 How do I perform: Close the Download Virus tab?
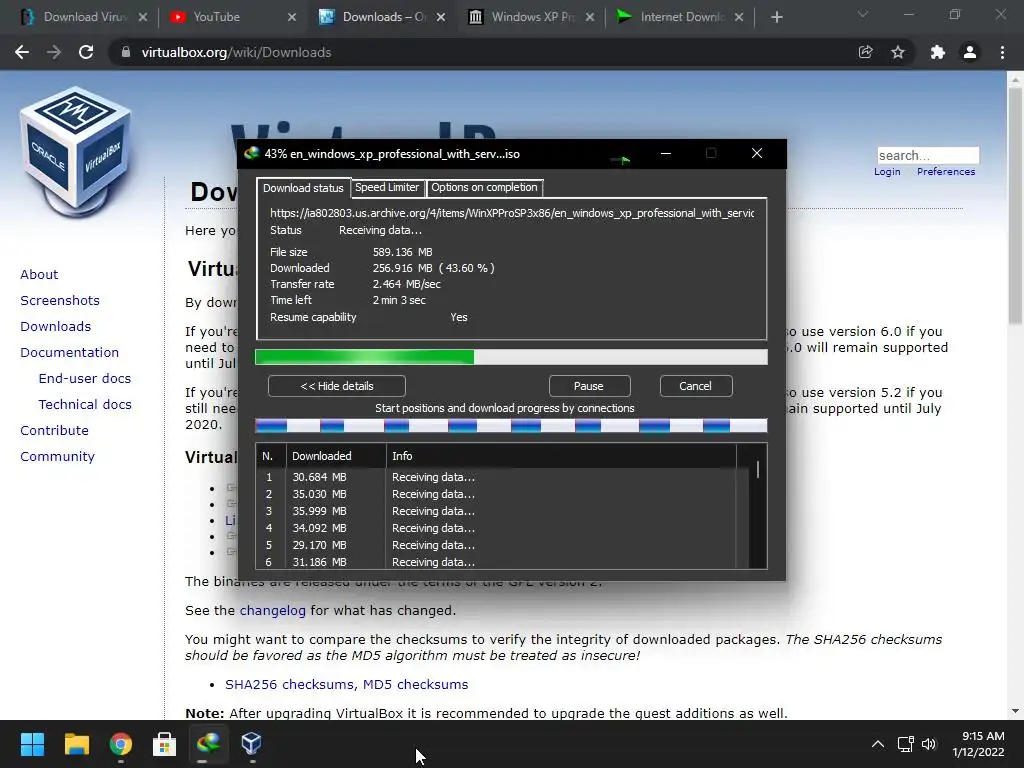point(143,17)
